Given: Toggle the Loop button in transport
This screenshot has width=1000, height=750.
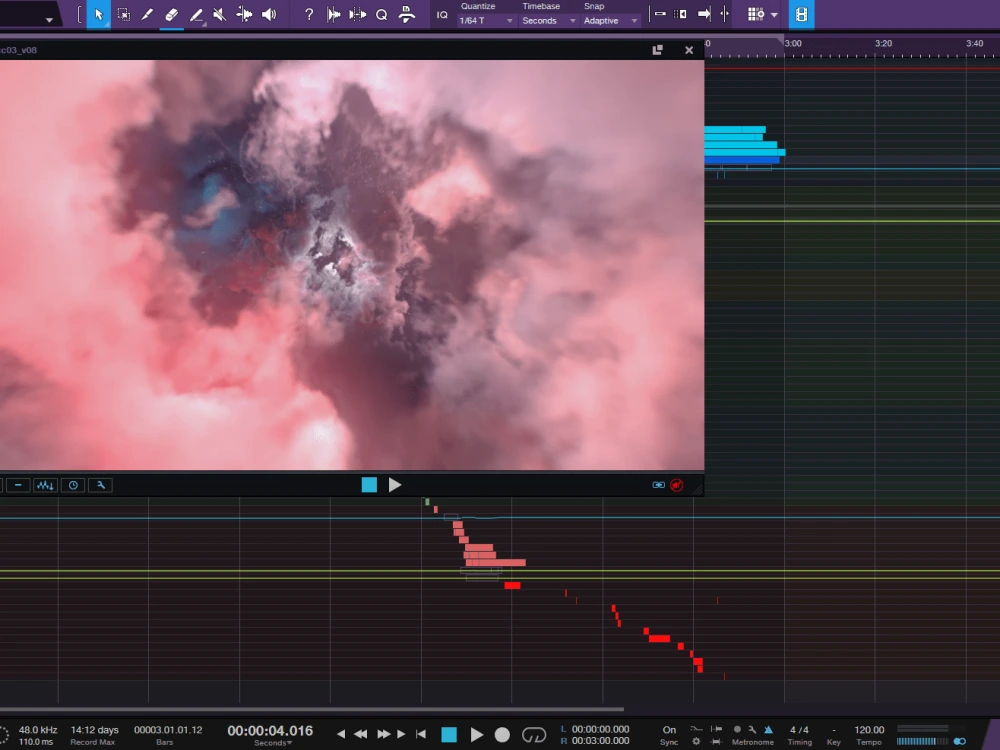Looking at the screenshot, I should pyautogui.click(x=534, y=735).
